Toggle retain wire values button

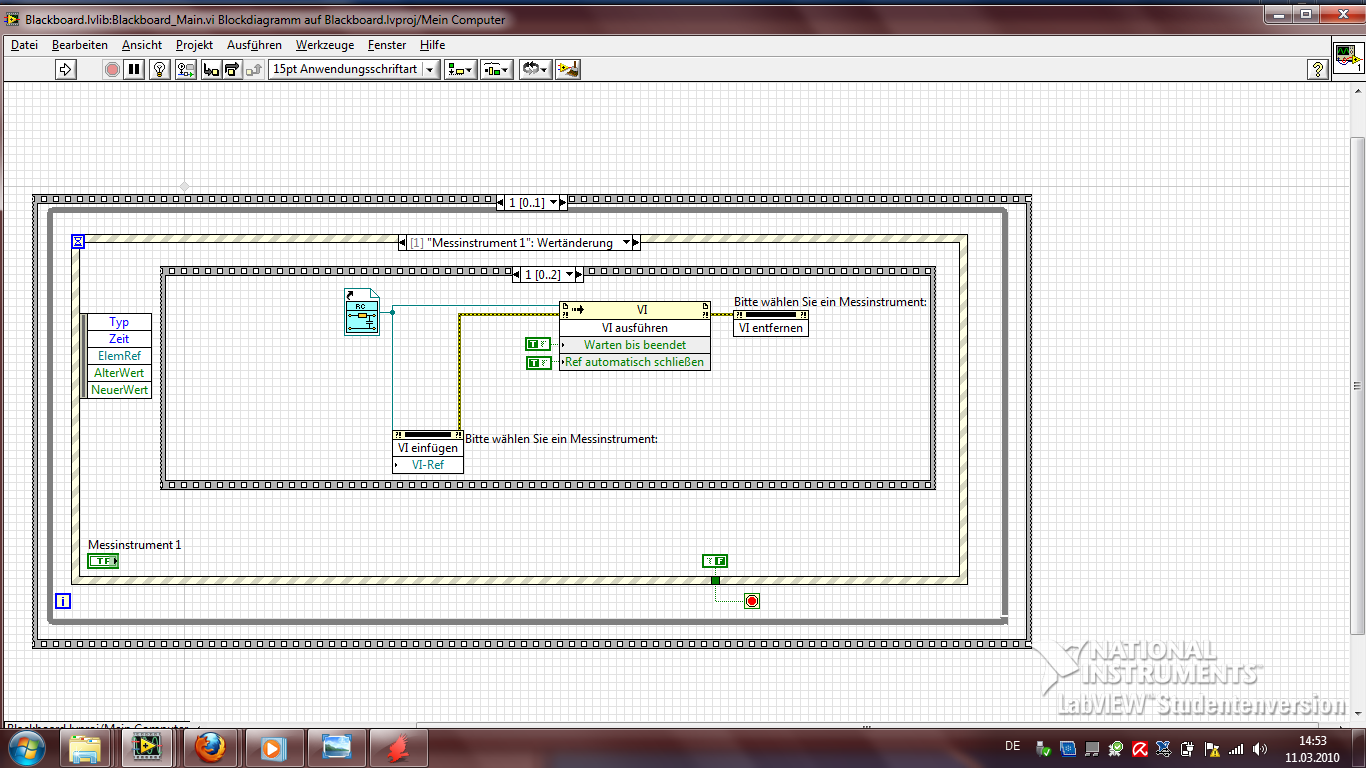(186, 69)
